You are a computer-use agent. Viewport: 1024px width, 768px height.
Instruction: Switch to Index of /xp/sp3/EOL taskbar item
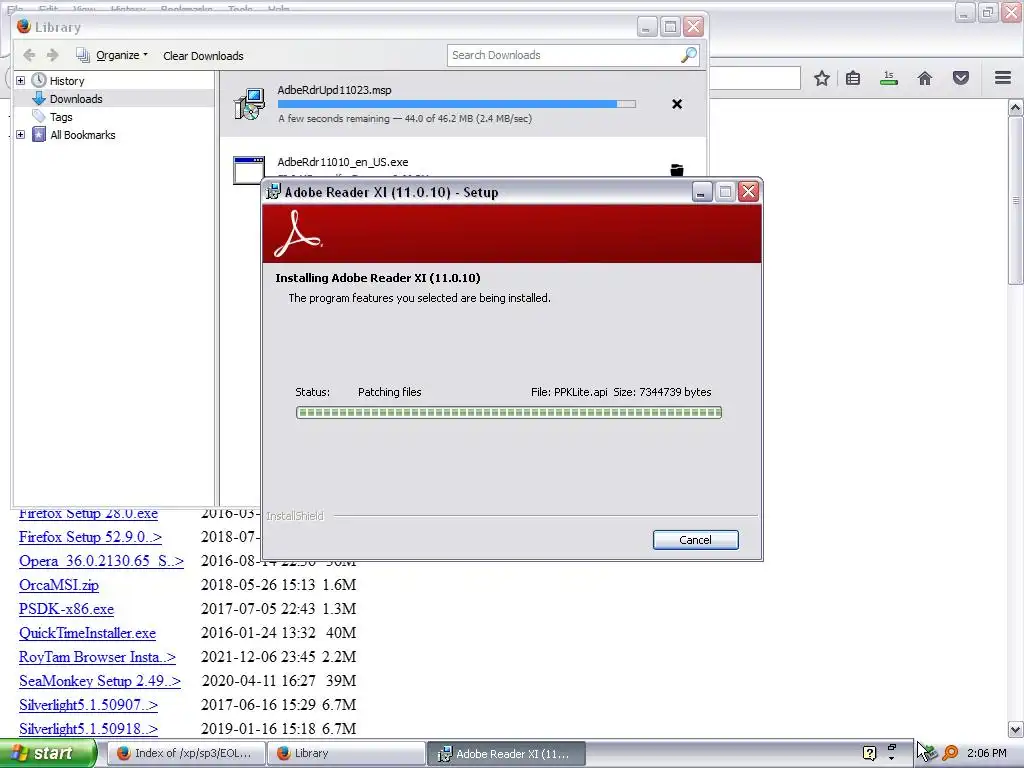pos(185,754)
